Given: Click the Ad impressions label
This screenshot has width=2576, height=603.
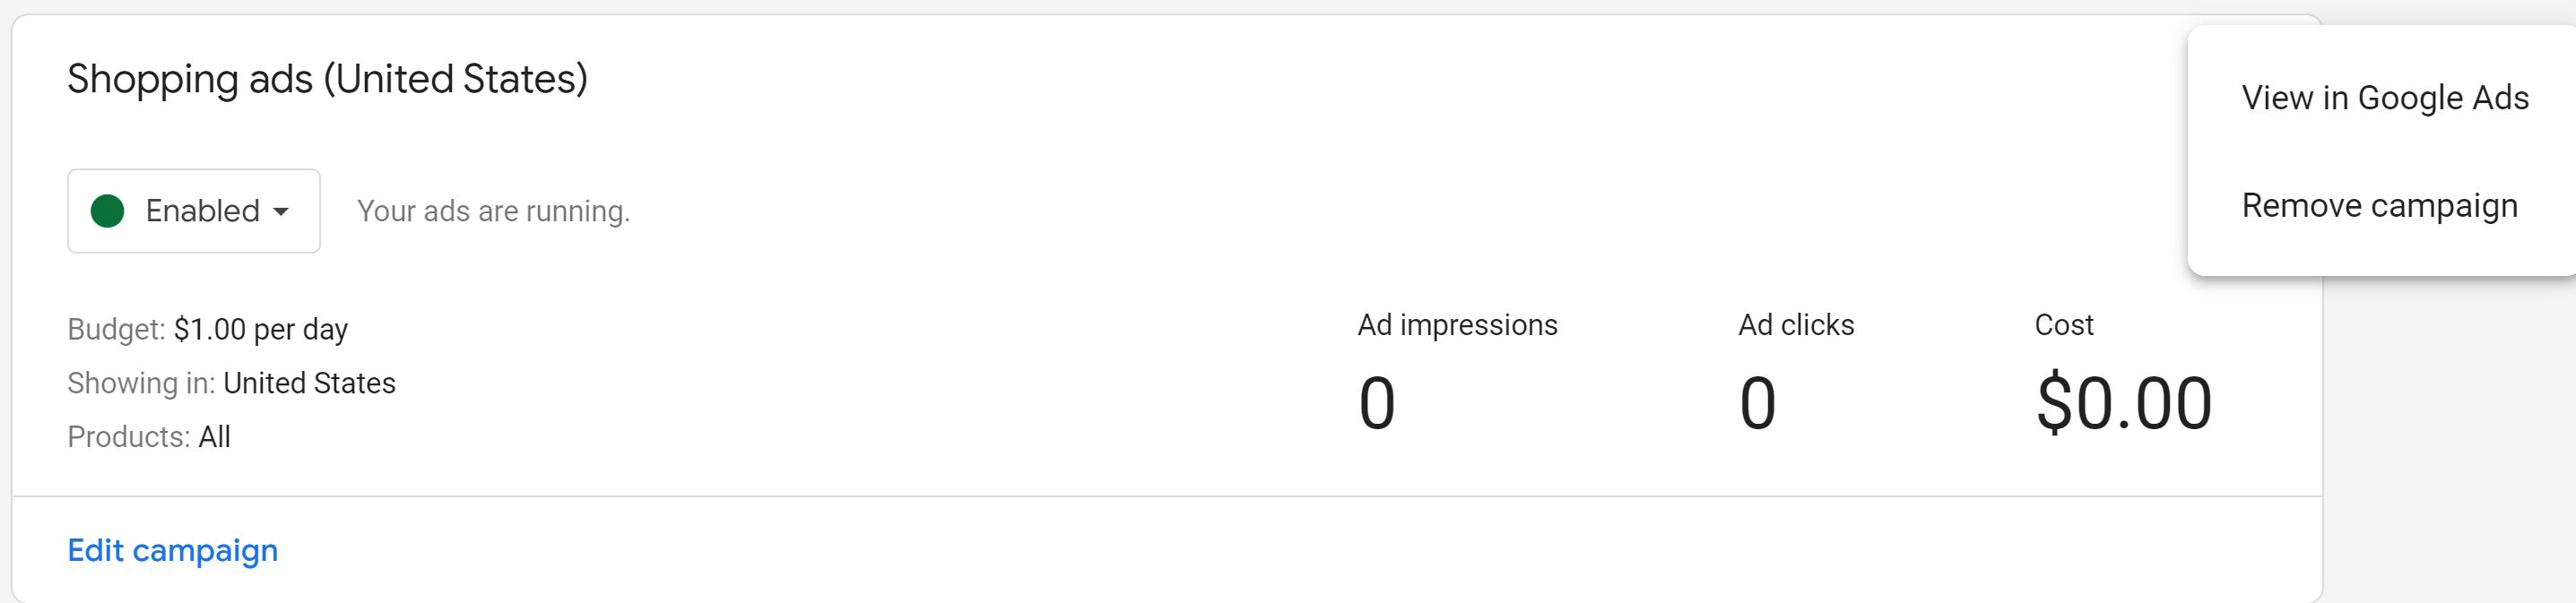Looking at the screenshot, I should [1457, 325].
